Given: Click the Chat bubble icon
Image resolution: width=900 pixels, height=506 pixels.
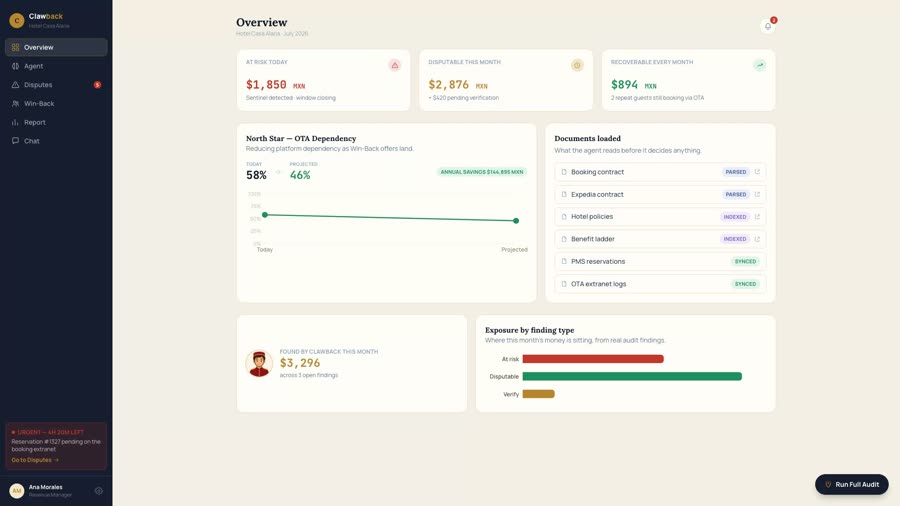Looking at the screenshot, I should [15, 141].
